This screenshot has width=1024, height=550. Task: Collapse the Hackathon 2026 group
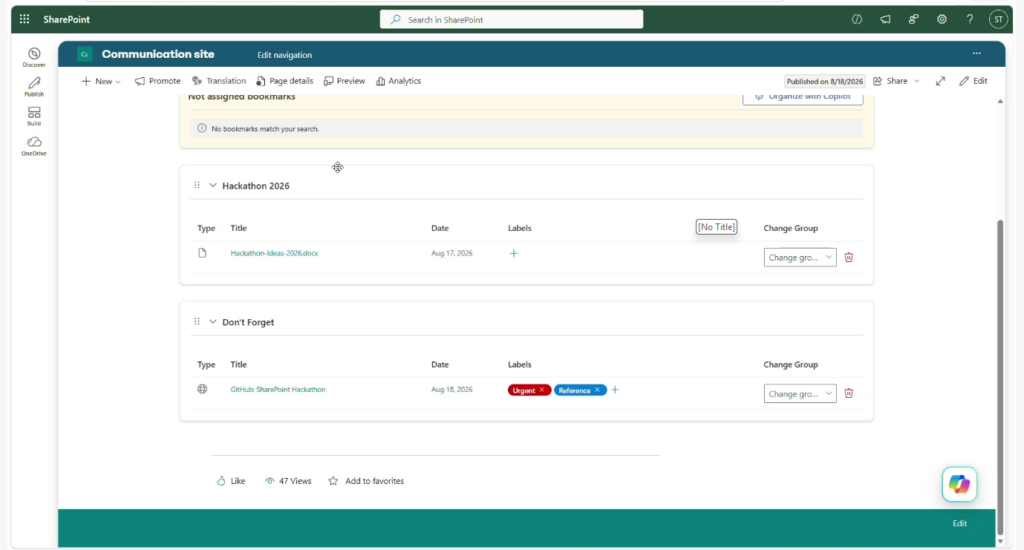point(212,186)
